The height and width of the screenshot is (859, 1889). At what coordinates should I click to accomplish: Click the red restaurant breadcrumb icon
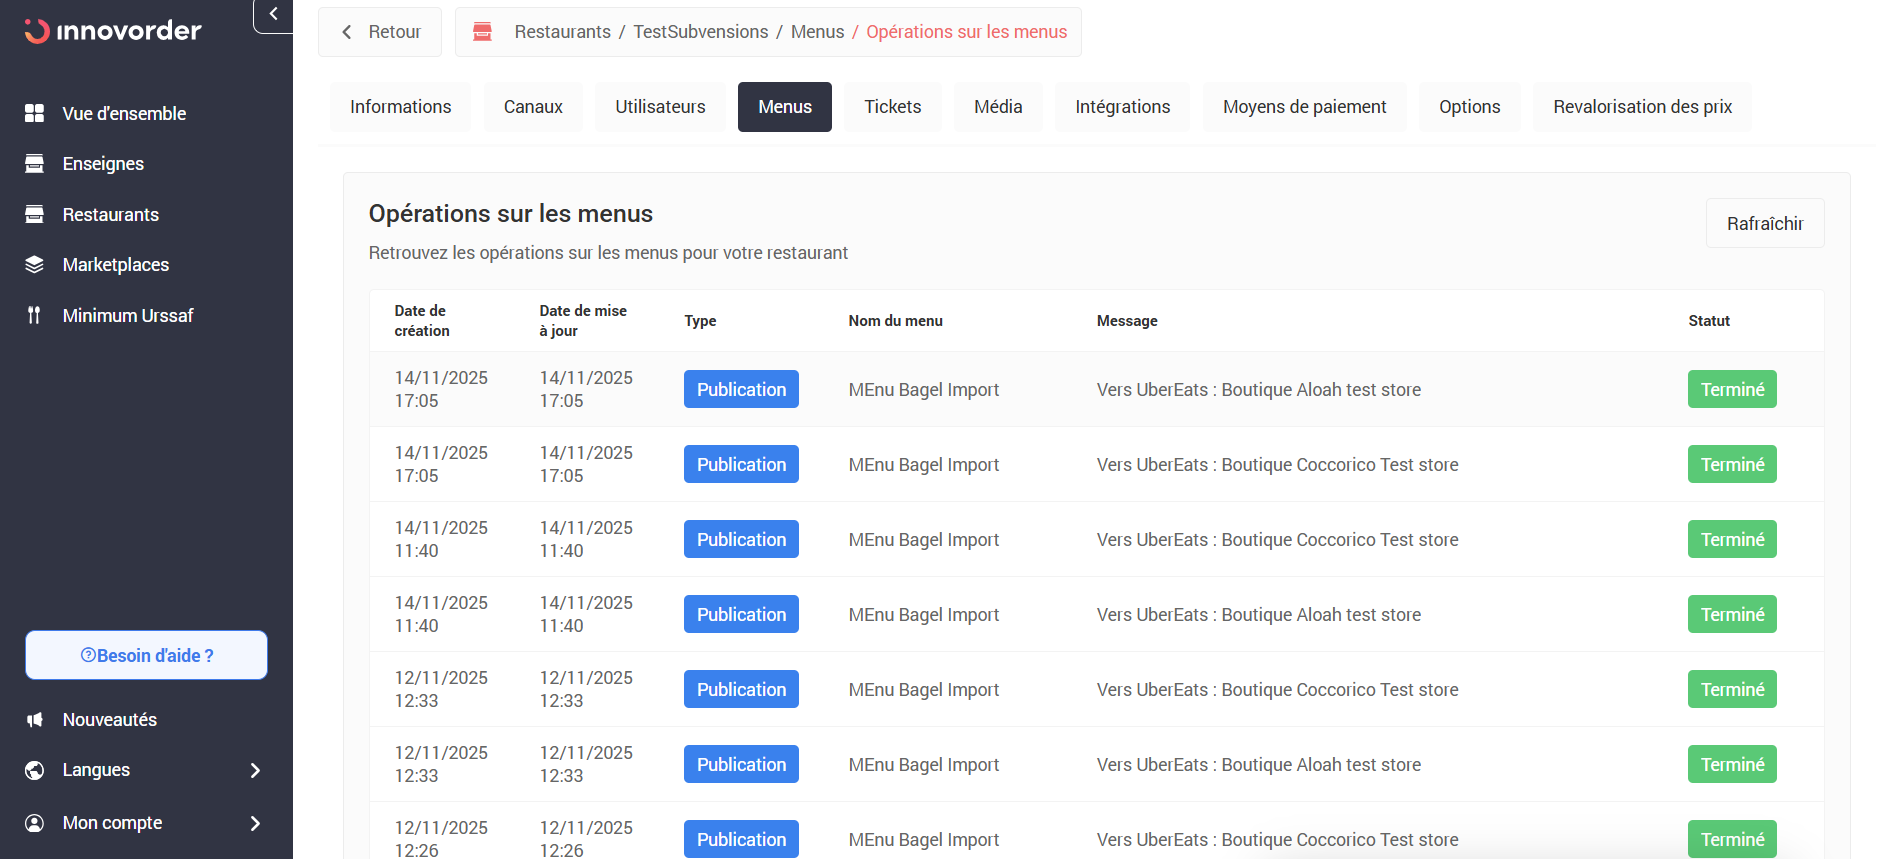click(482, 32)
